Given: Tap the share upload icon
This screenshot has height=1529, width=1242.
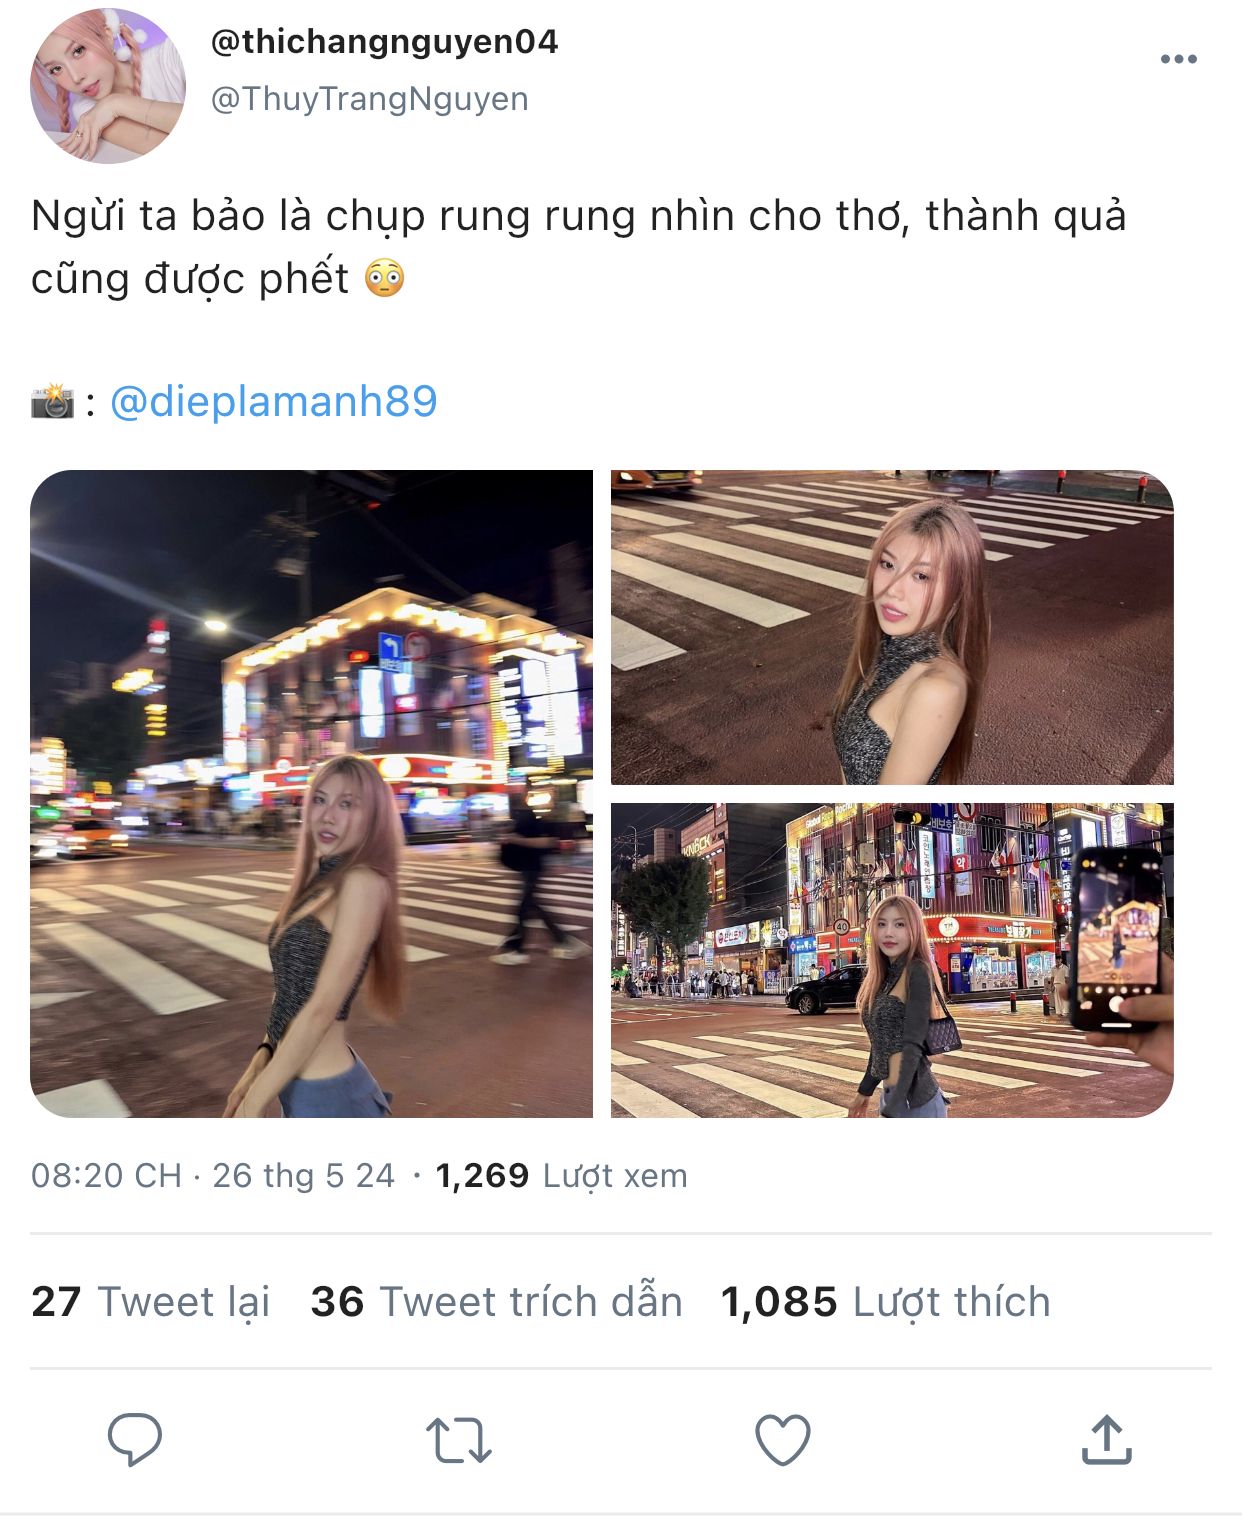Looking at the screenshot, I should [1106, 1439].
